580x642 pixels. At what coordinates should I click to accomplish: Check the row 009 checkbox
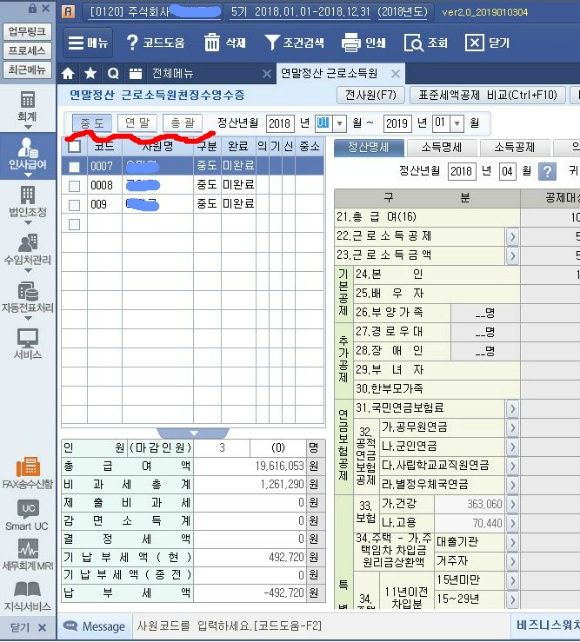74,205
